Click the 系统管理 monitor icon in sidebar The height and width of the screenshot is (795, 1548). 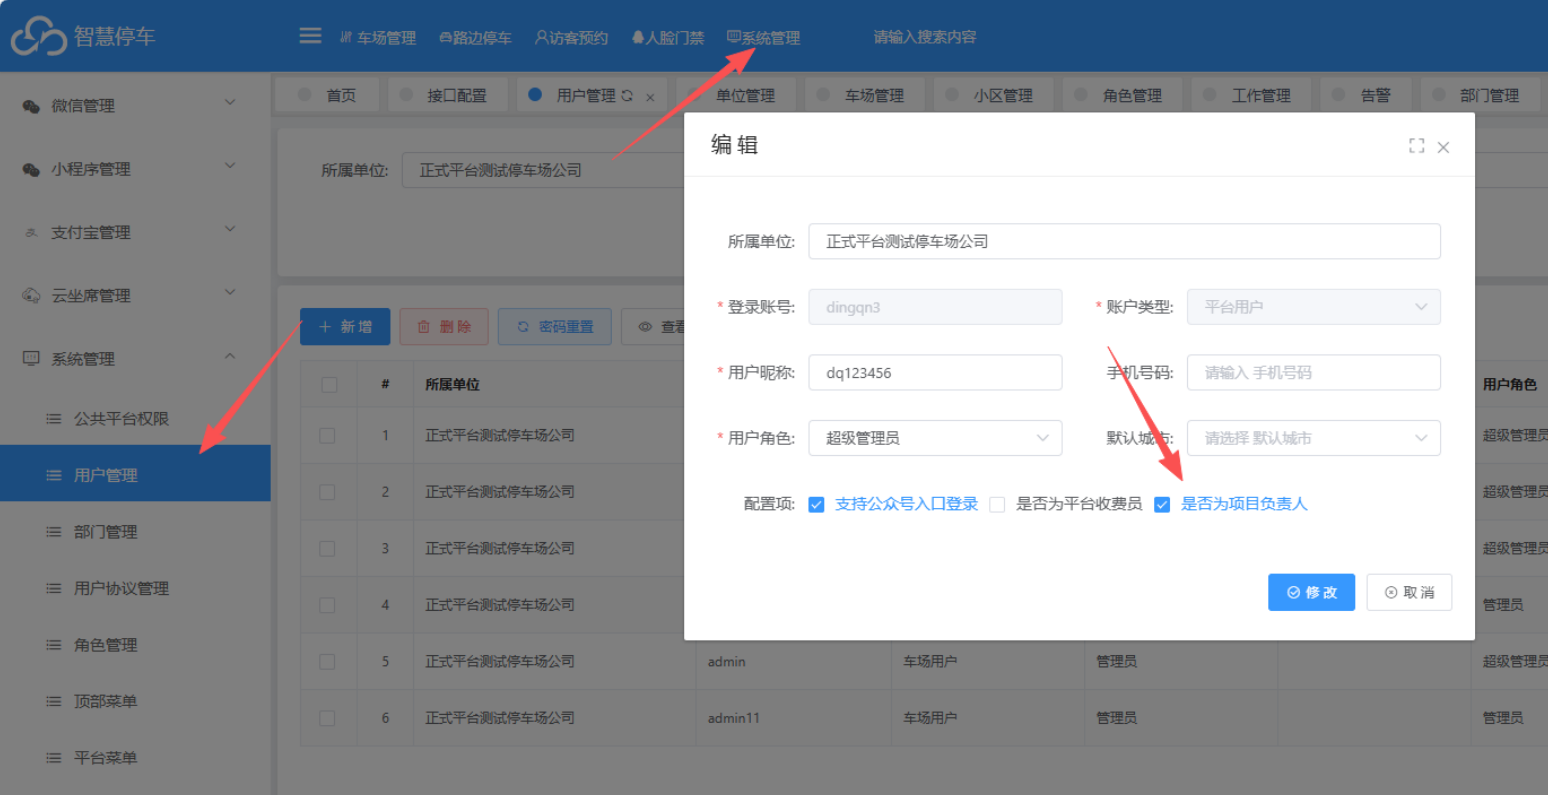click(31, 359)
